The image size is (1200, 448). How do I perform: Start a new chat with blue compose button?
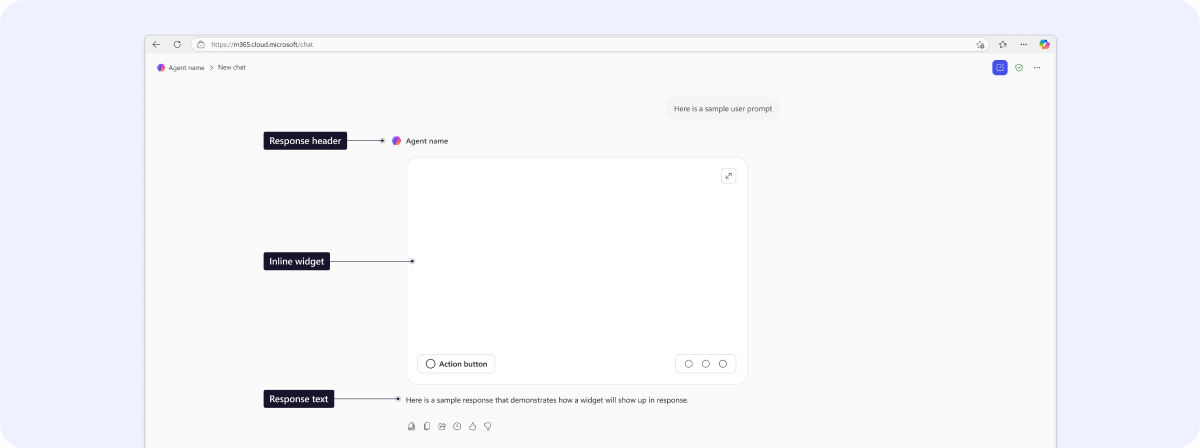[x=1000, y=68]
